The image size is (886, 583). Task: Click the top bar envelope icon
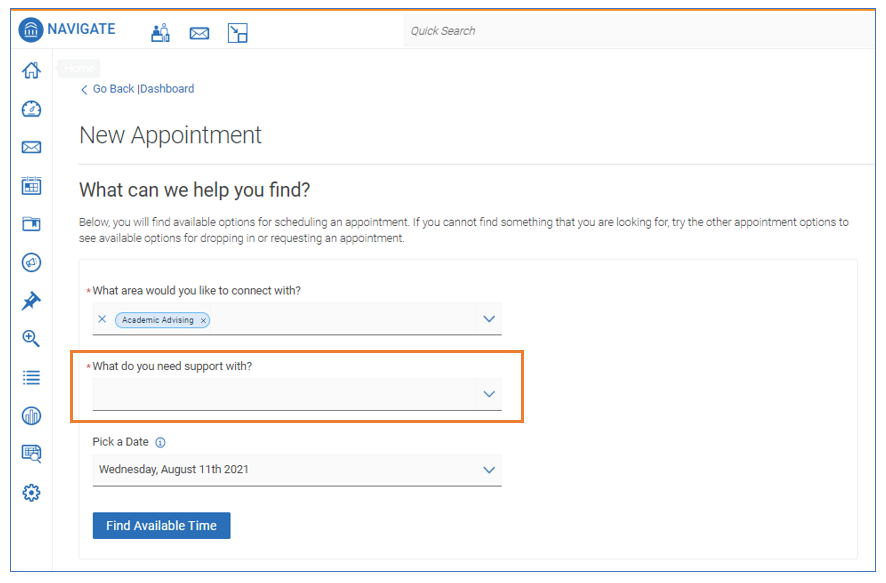[x=199, y=33]
